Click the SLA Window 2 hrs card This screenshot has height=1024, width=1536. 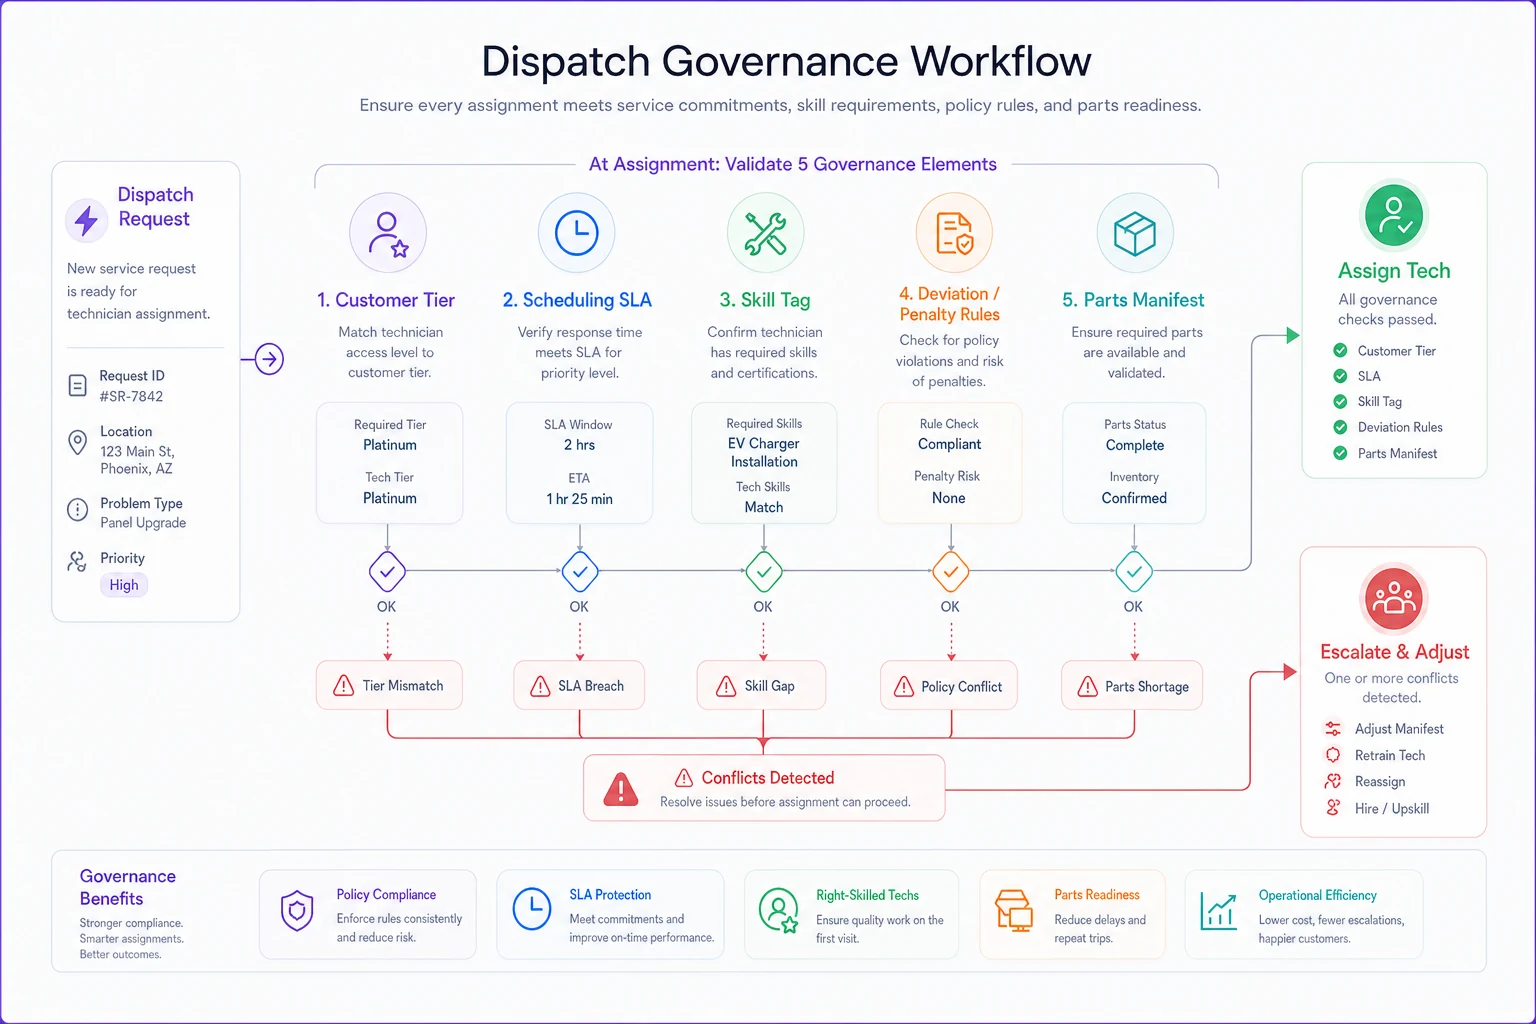(x=579, y=463)
